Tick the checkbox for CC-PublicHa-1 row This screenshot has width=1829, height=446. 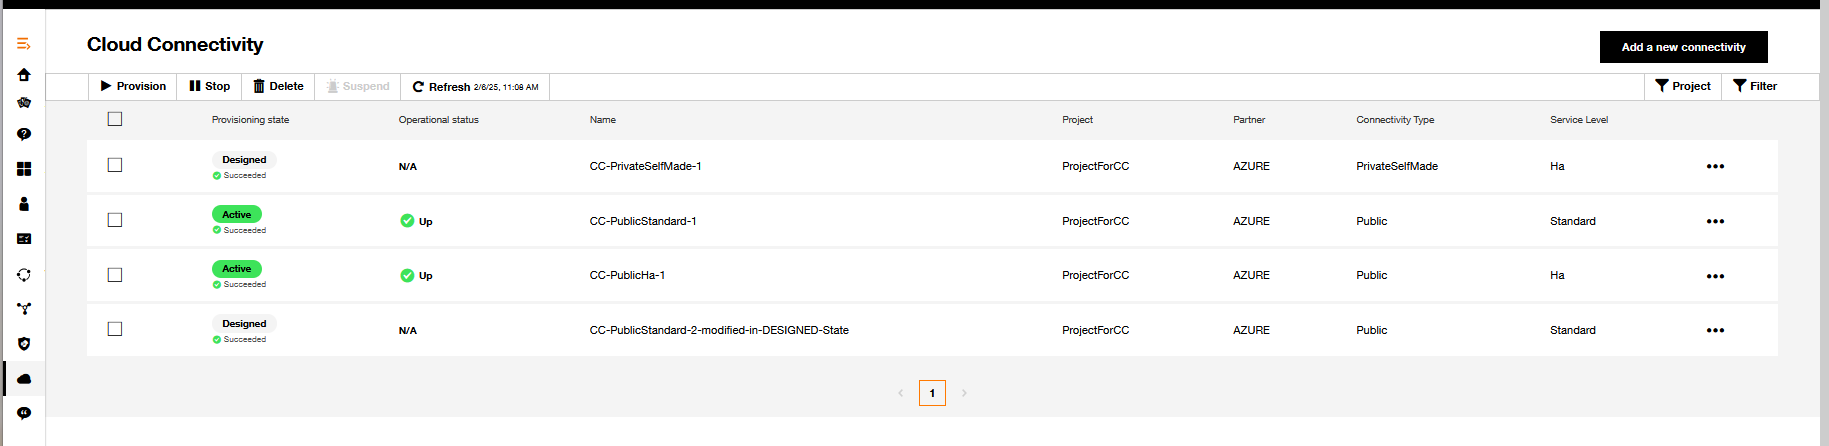115,275
